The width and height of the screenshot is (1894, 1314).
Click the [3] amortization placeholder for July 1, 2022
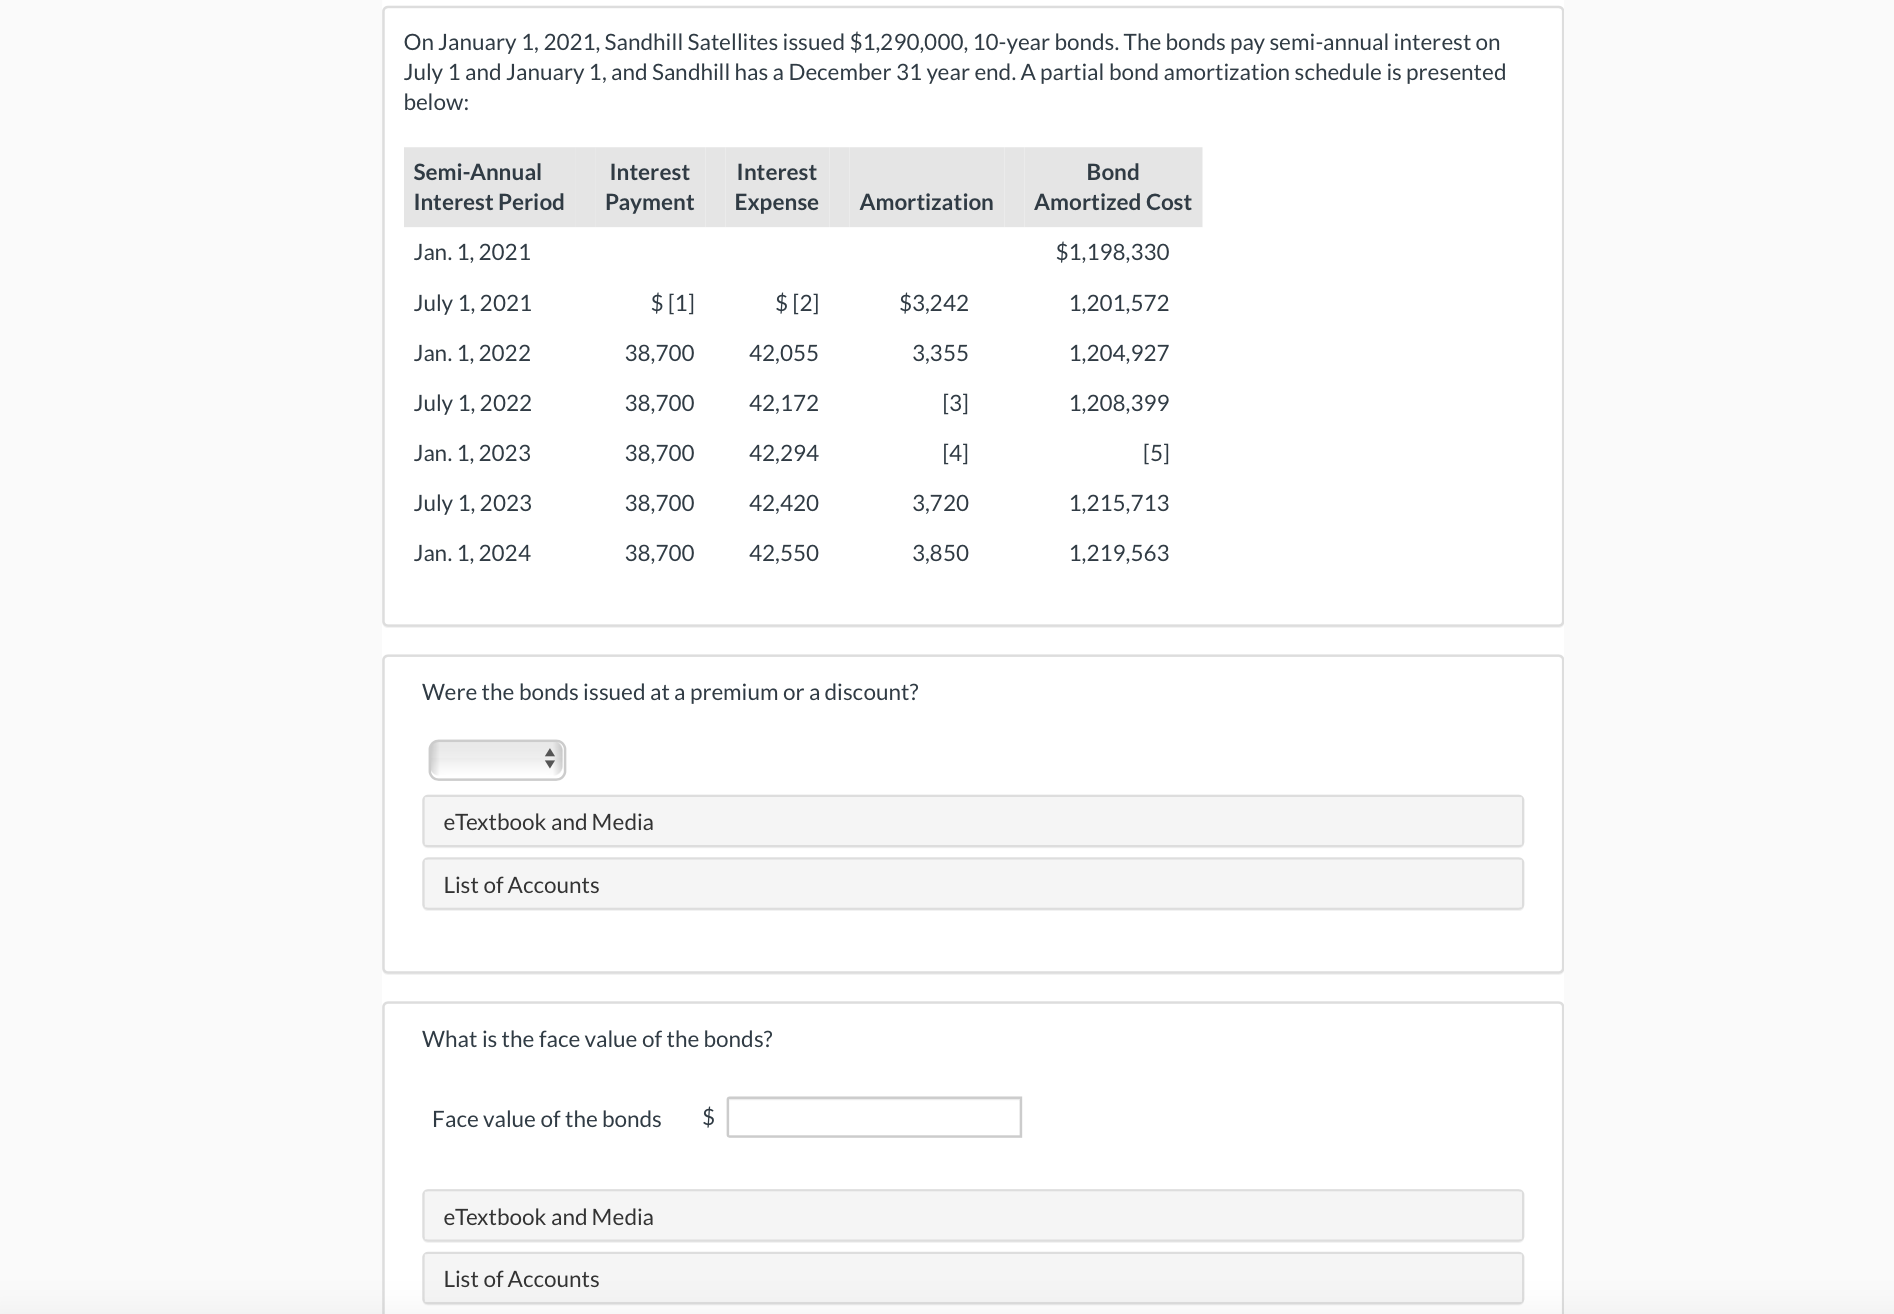click(956, 402)
